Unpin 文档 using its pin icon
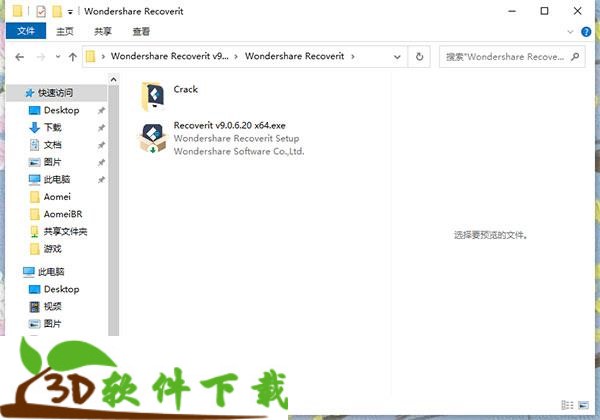The image size is (600, 420). tap(101, 145)
